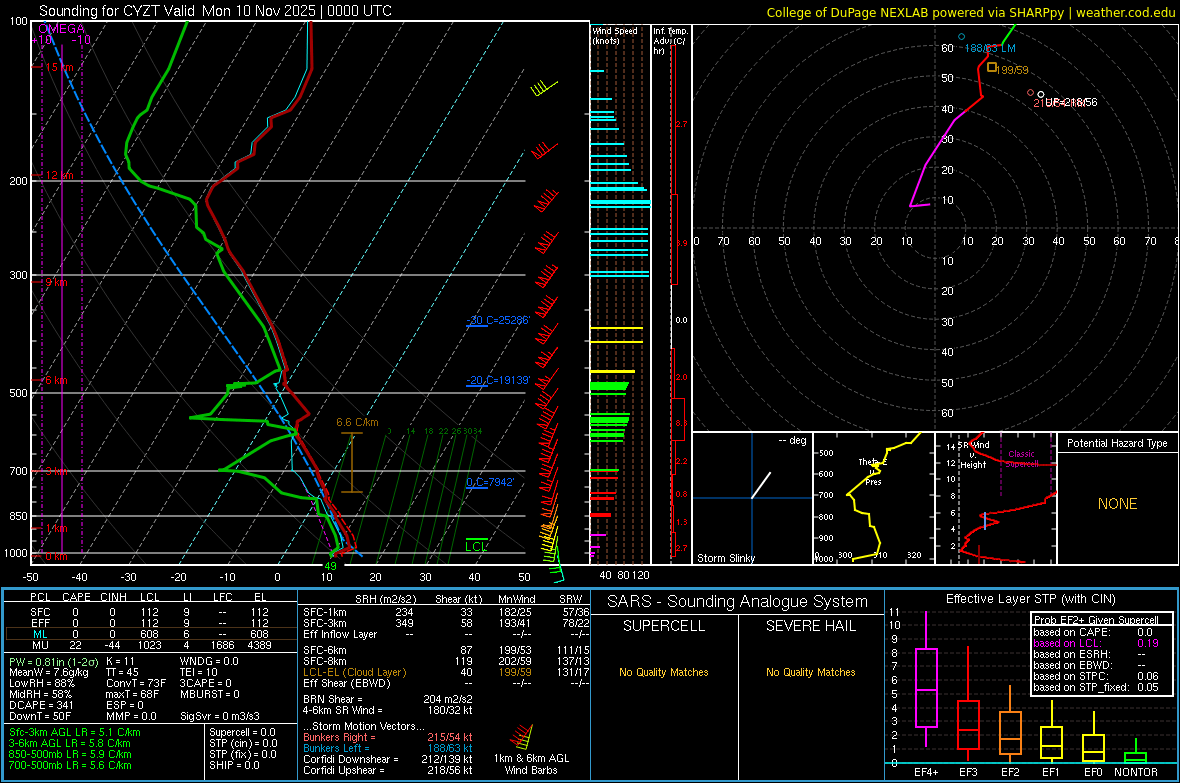Click the 'Corfidi Upshear =' row
The image size is (1180, 783).
point(388,770)
